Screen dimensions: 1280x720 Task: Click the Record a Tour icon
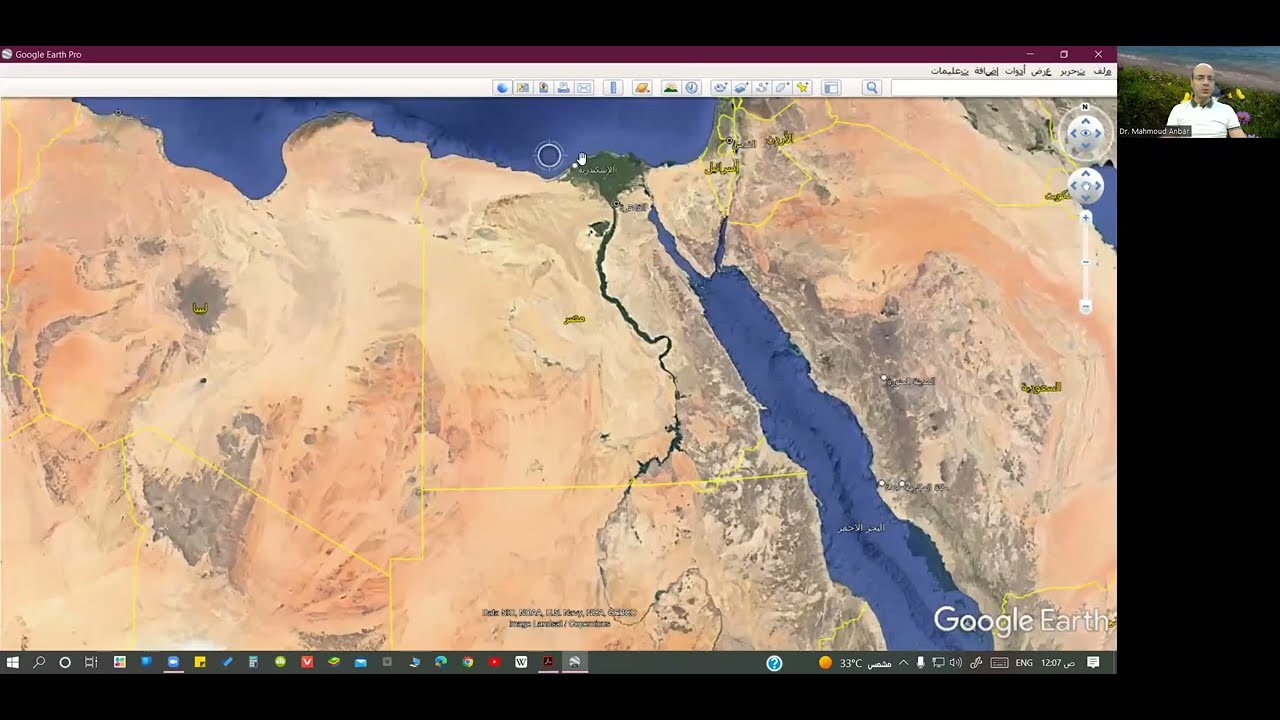pyautogui.click(x=721, y=88)
